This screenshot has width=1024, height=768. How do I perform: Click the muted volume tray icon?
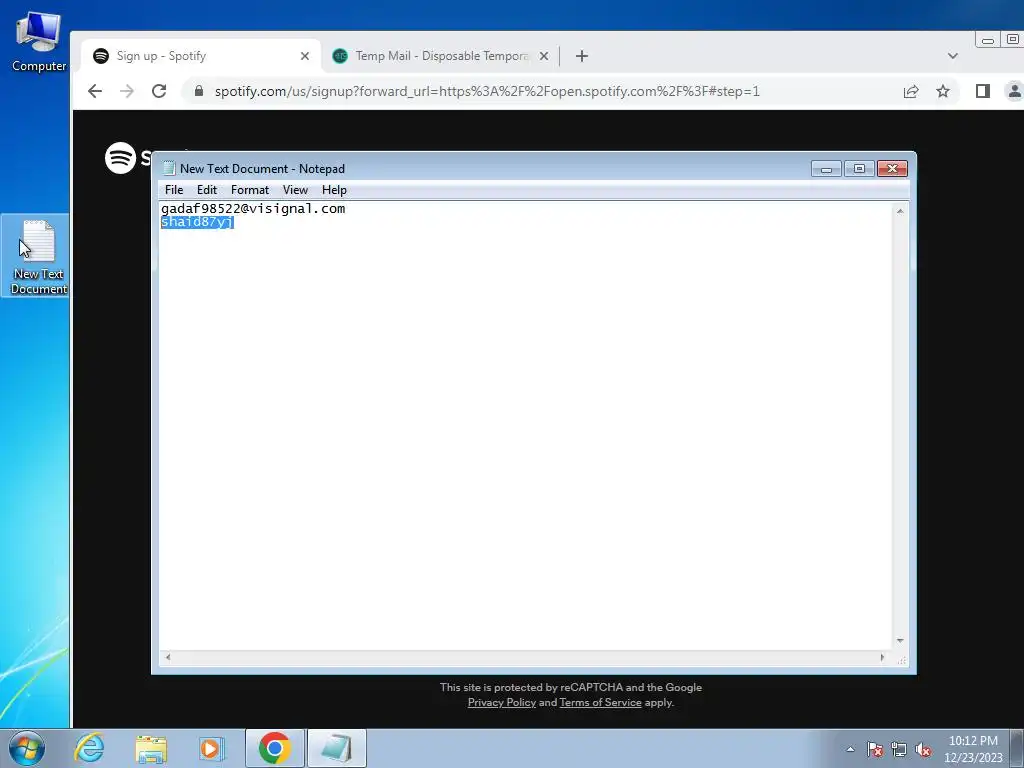pyautogui.click(x=923, y=749)
